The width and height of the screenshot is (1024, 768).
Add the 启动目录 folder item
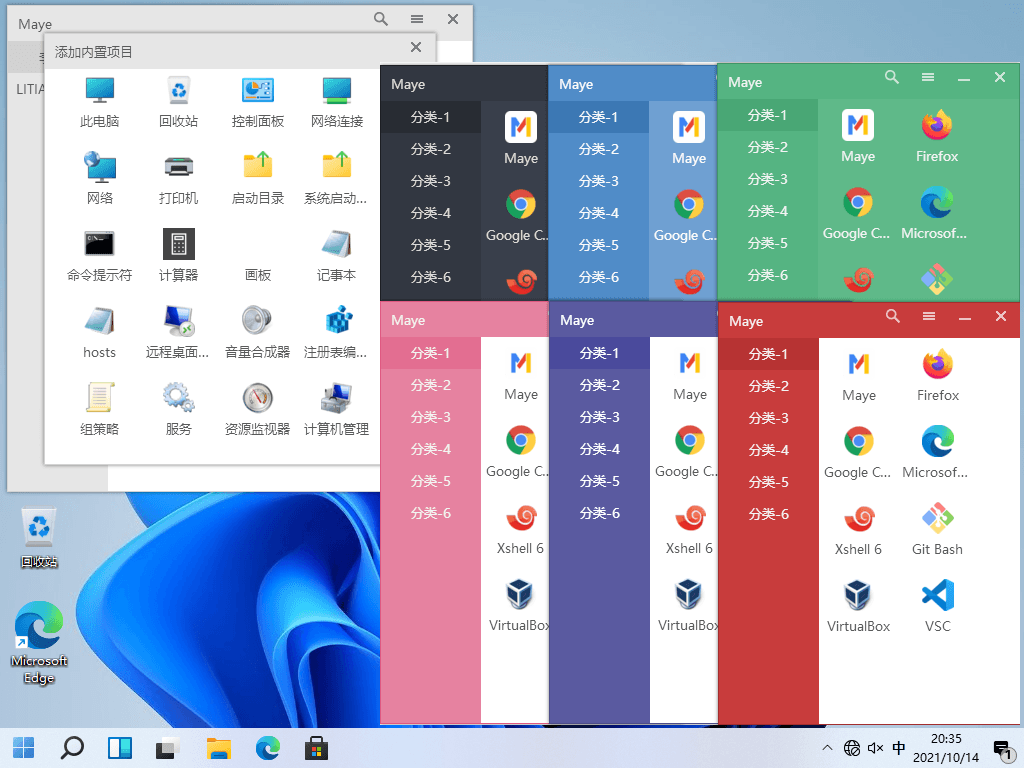[x=257, y=178]
